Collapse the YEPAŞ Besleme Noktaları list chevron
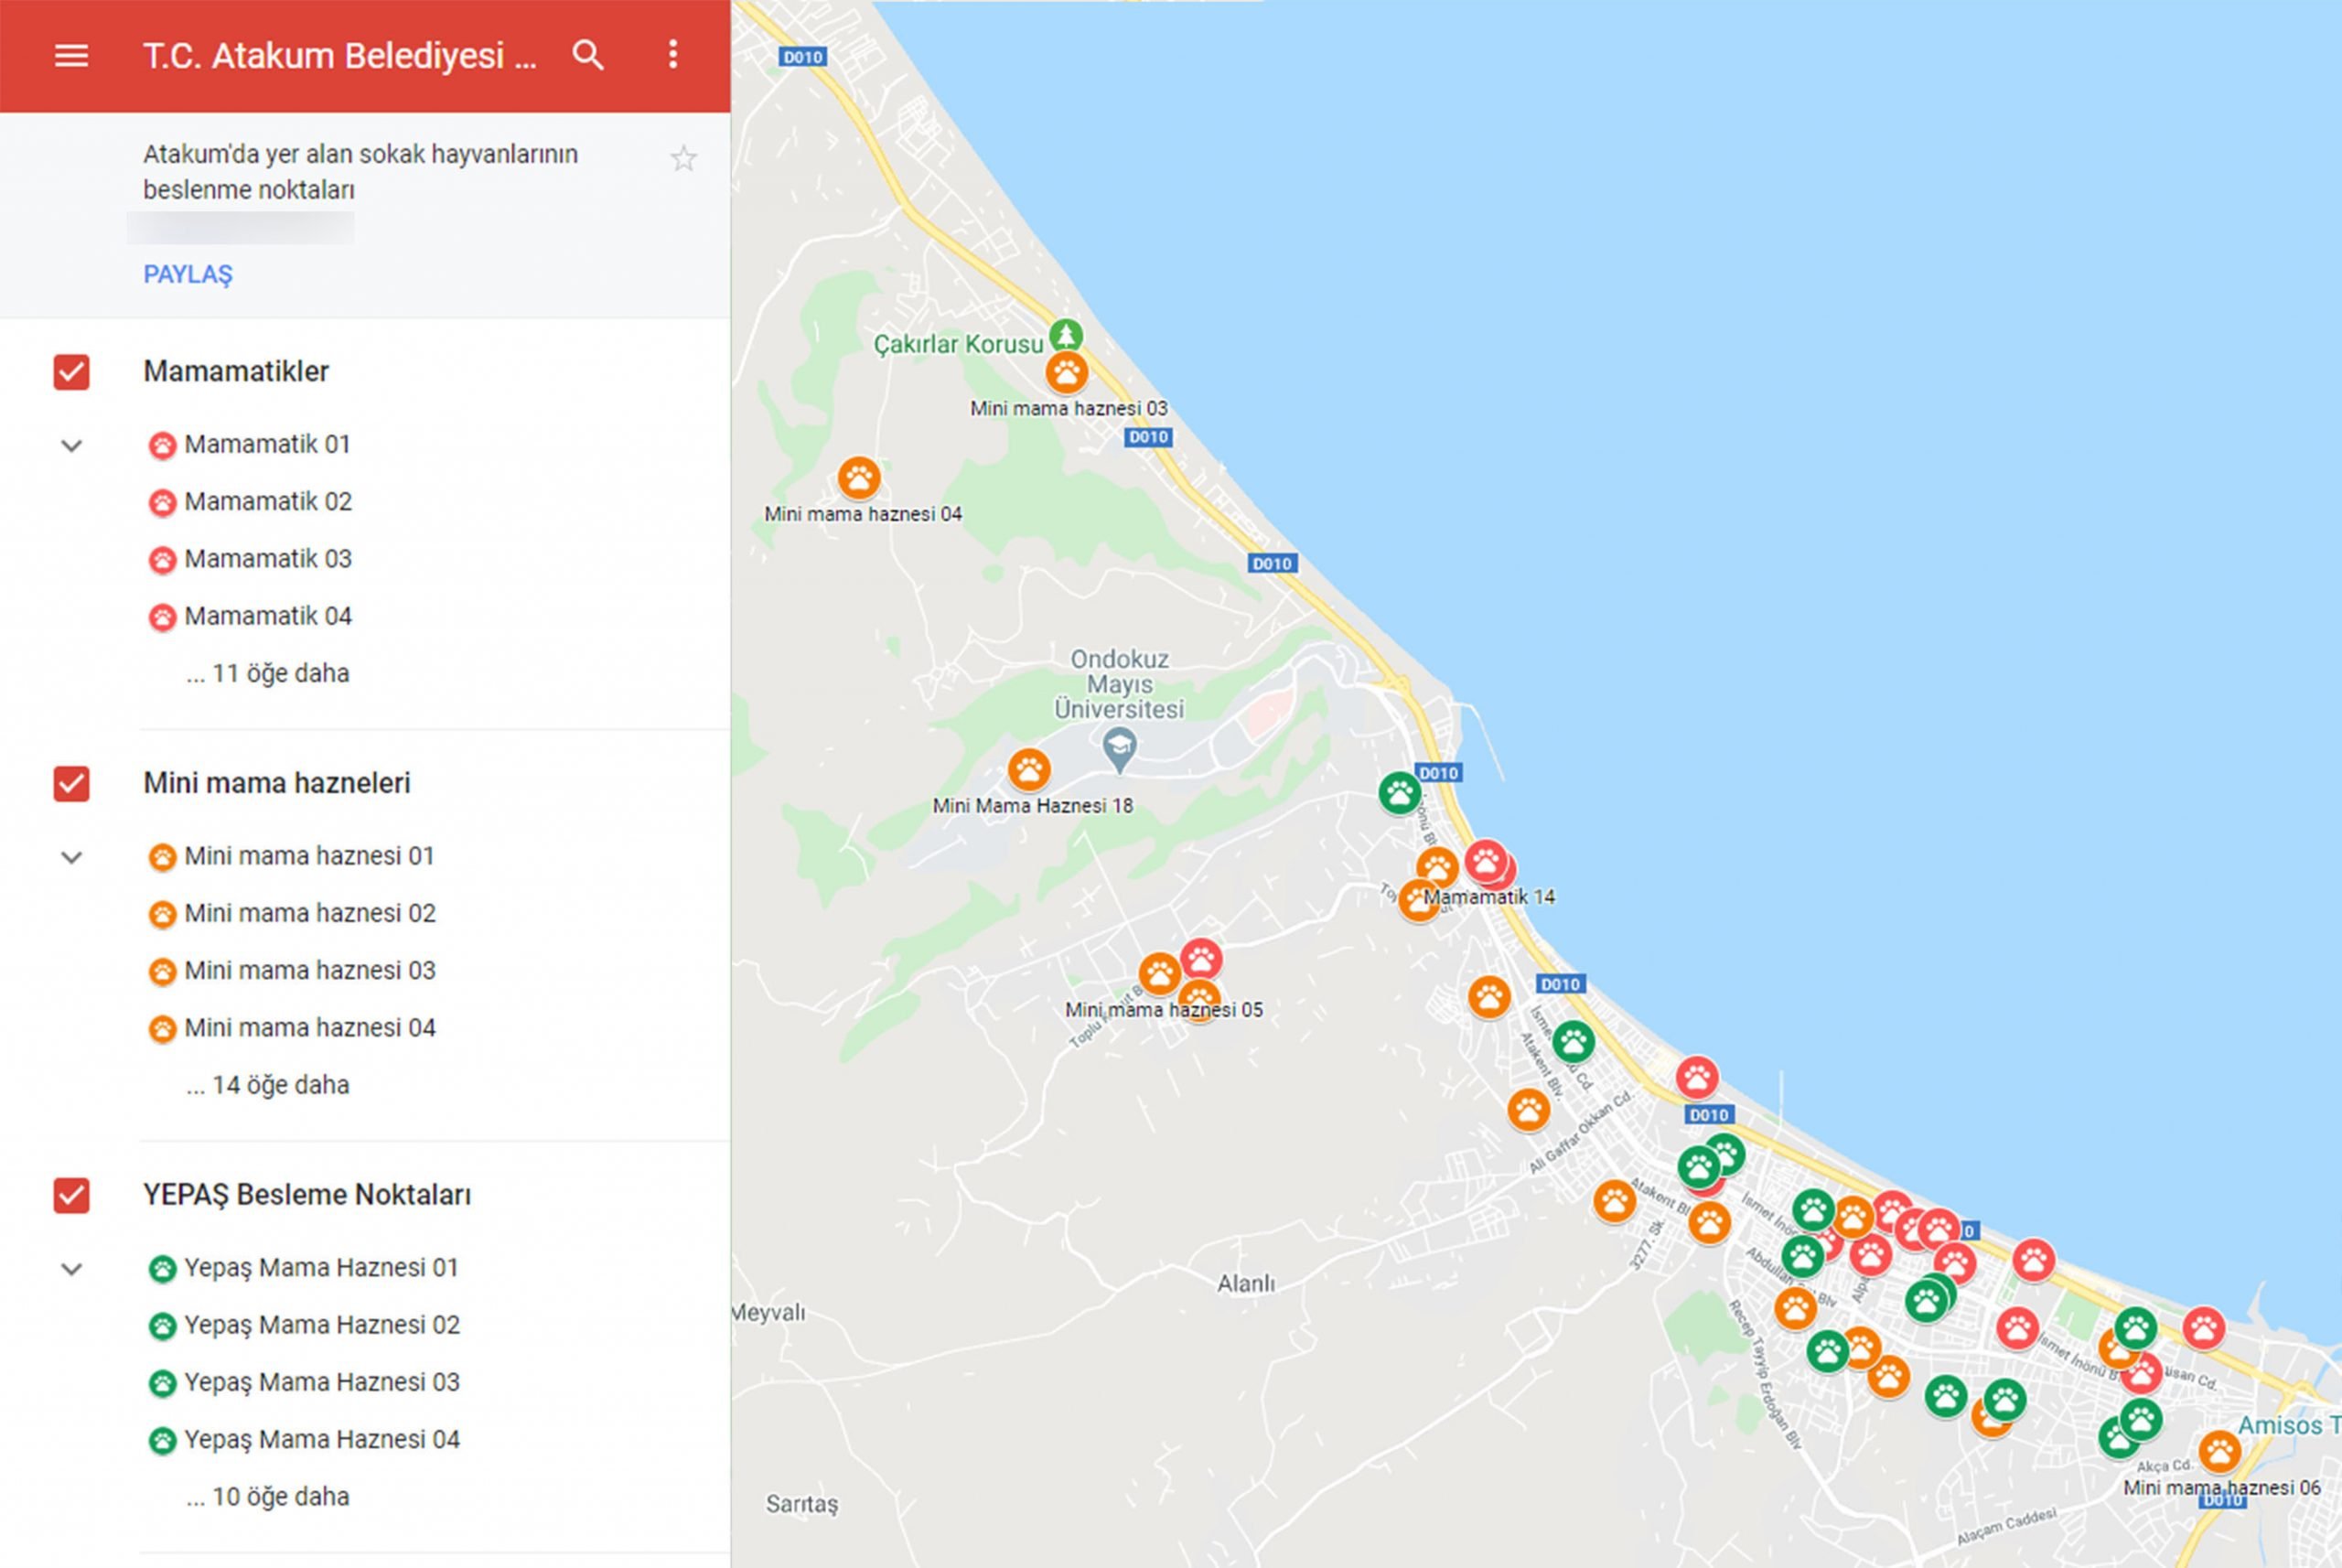 [71, 1270]
